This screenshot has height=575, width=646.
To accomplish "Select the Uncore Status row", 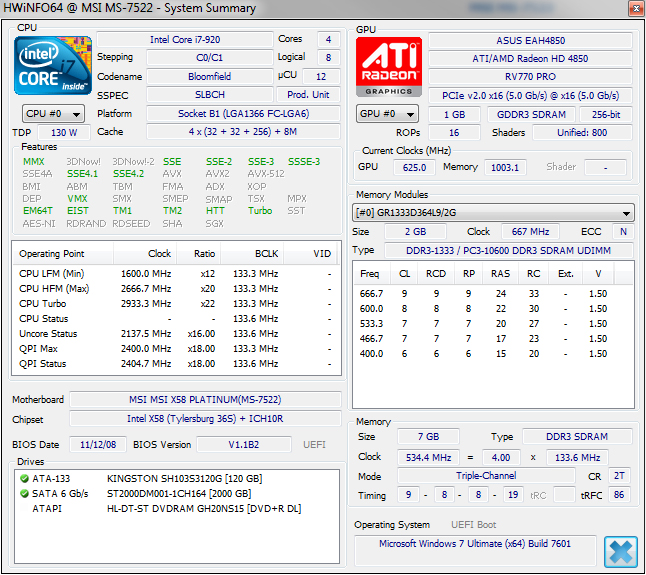I will (176, 334).
